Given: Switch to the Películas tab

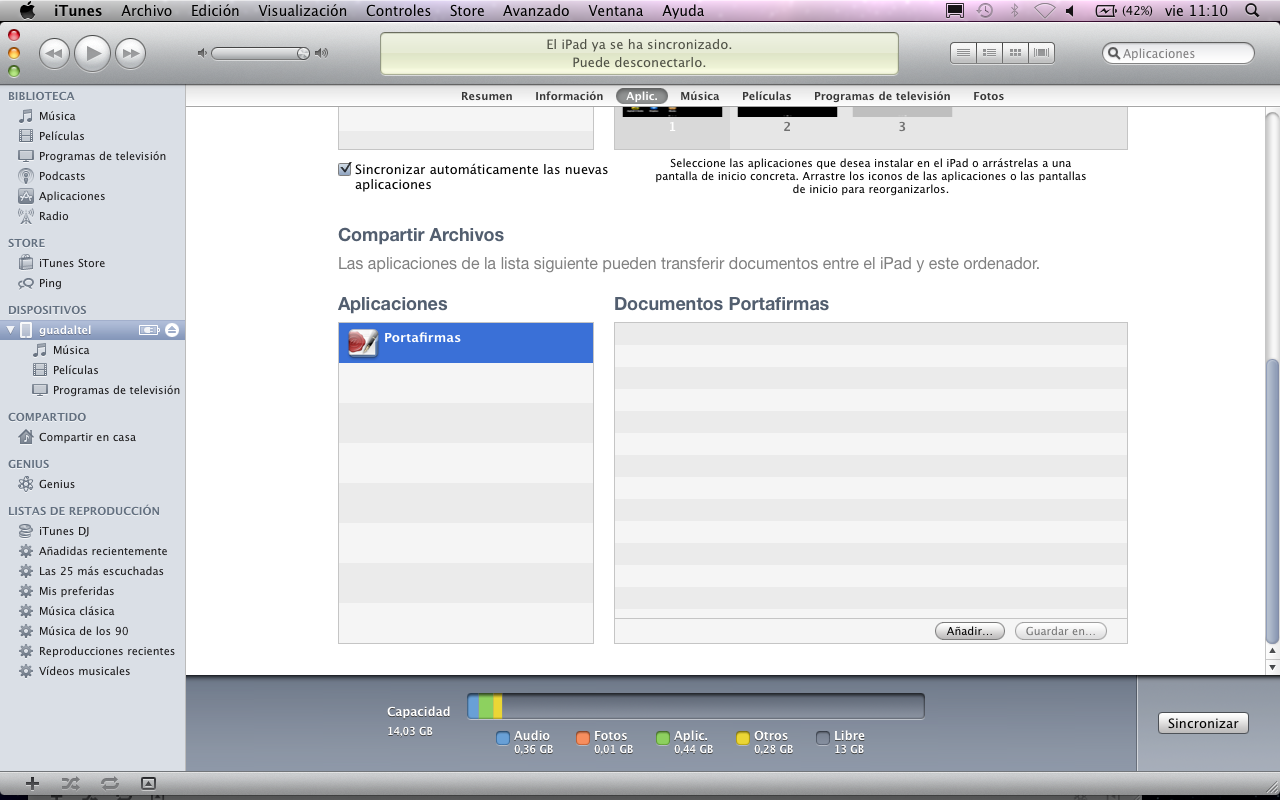Looking at the screenshot, I should coord(766,96).
